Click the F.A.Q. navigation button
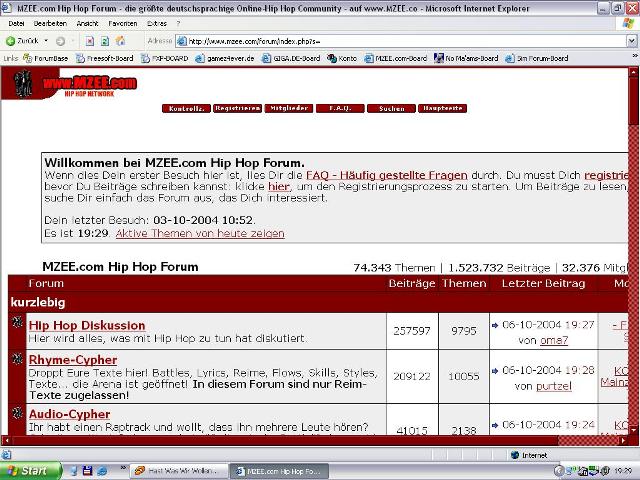 [x=340, y=108]
